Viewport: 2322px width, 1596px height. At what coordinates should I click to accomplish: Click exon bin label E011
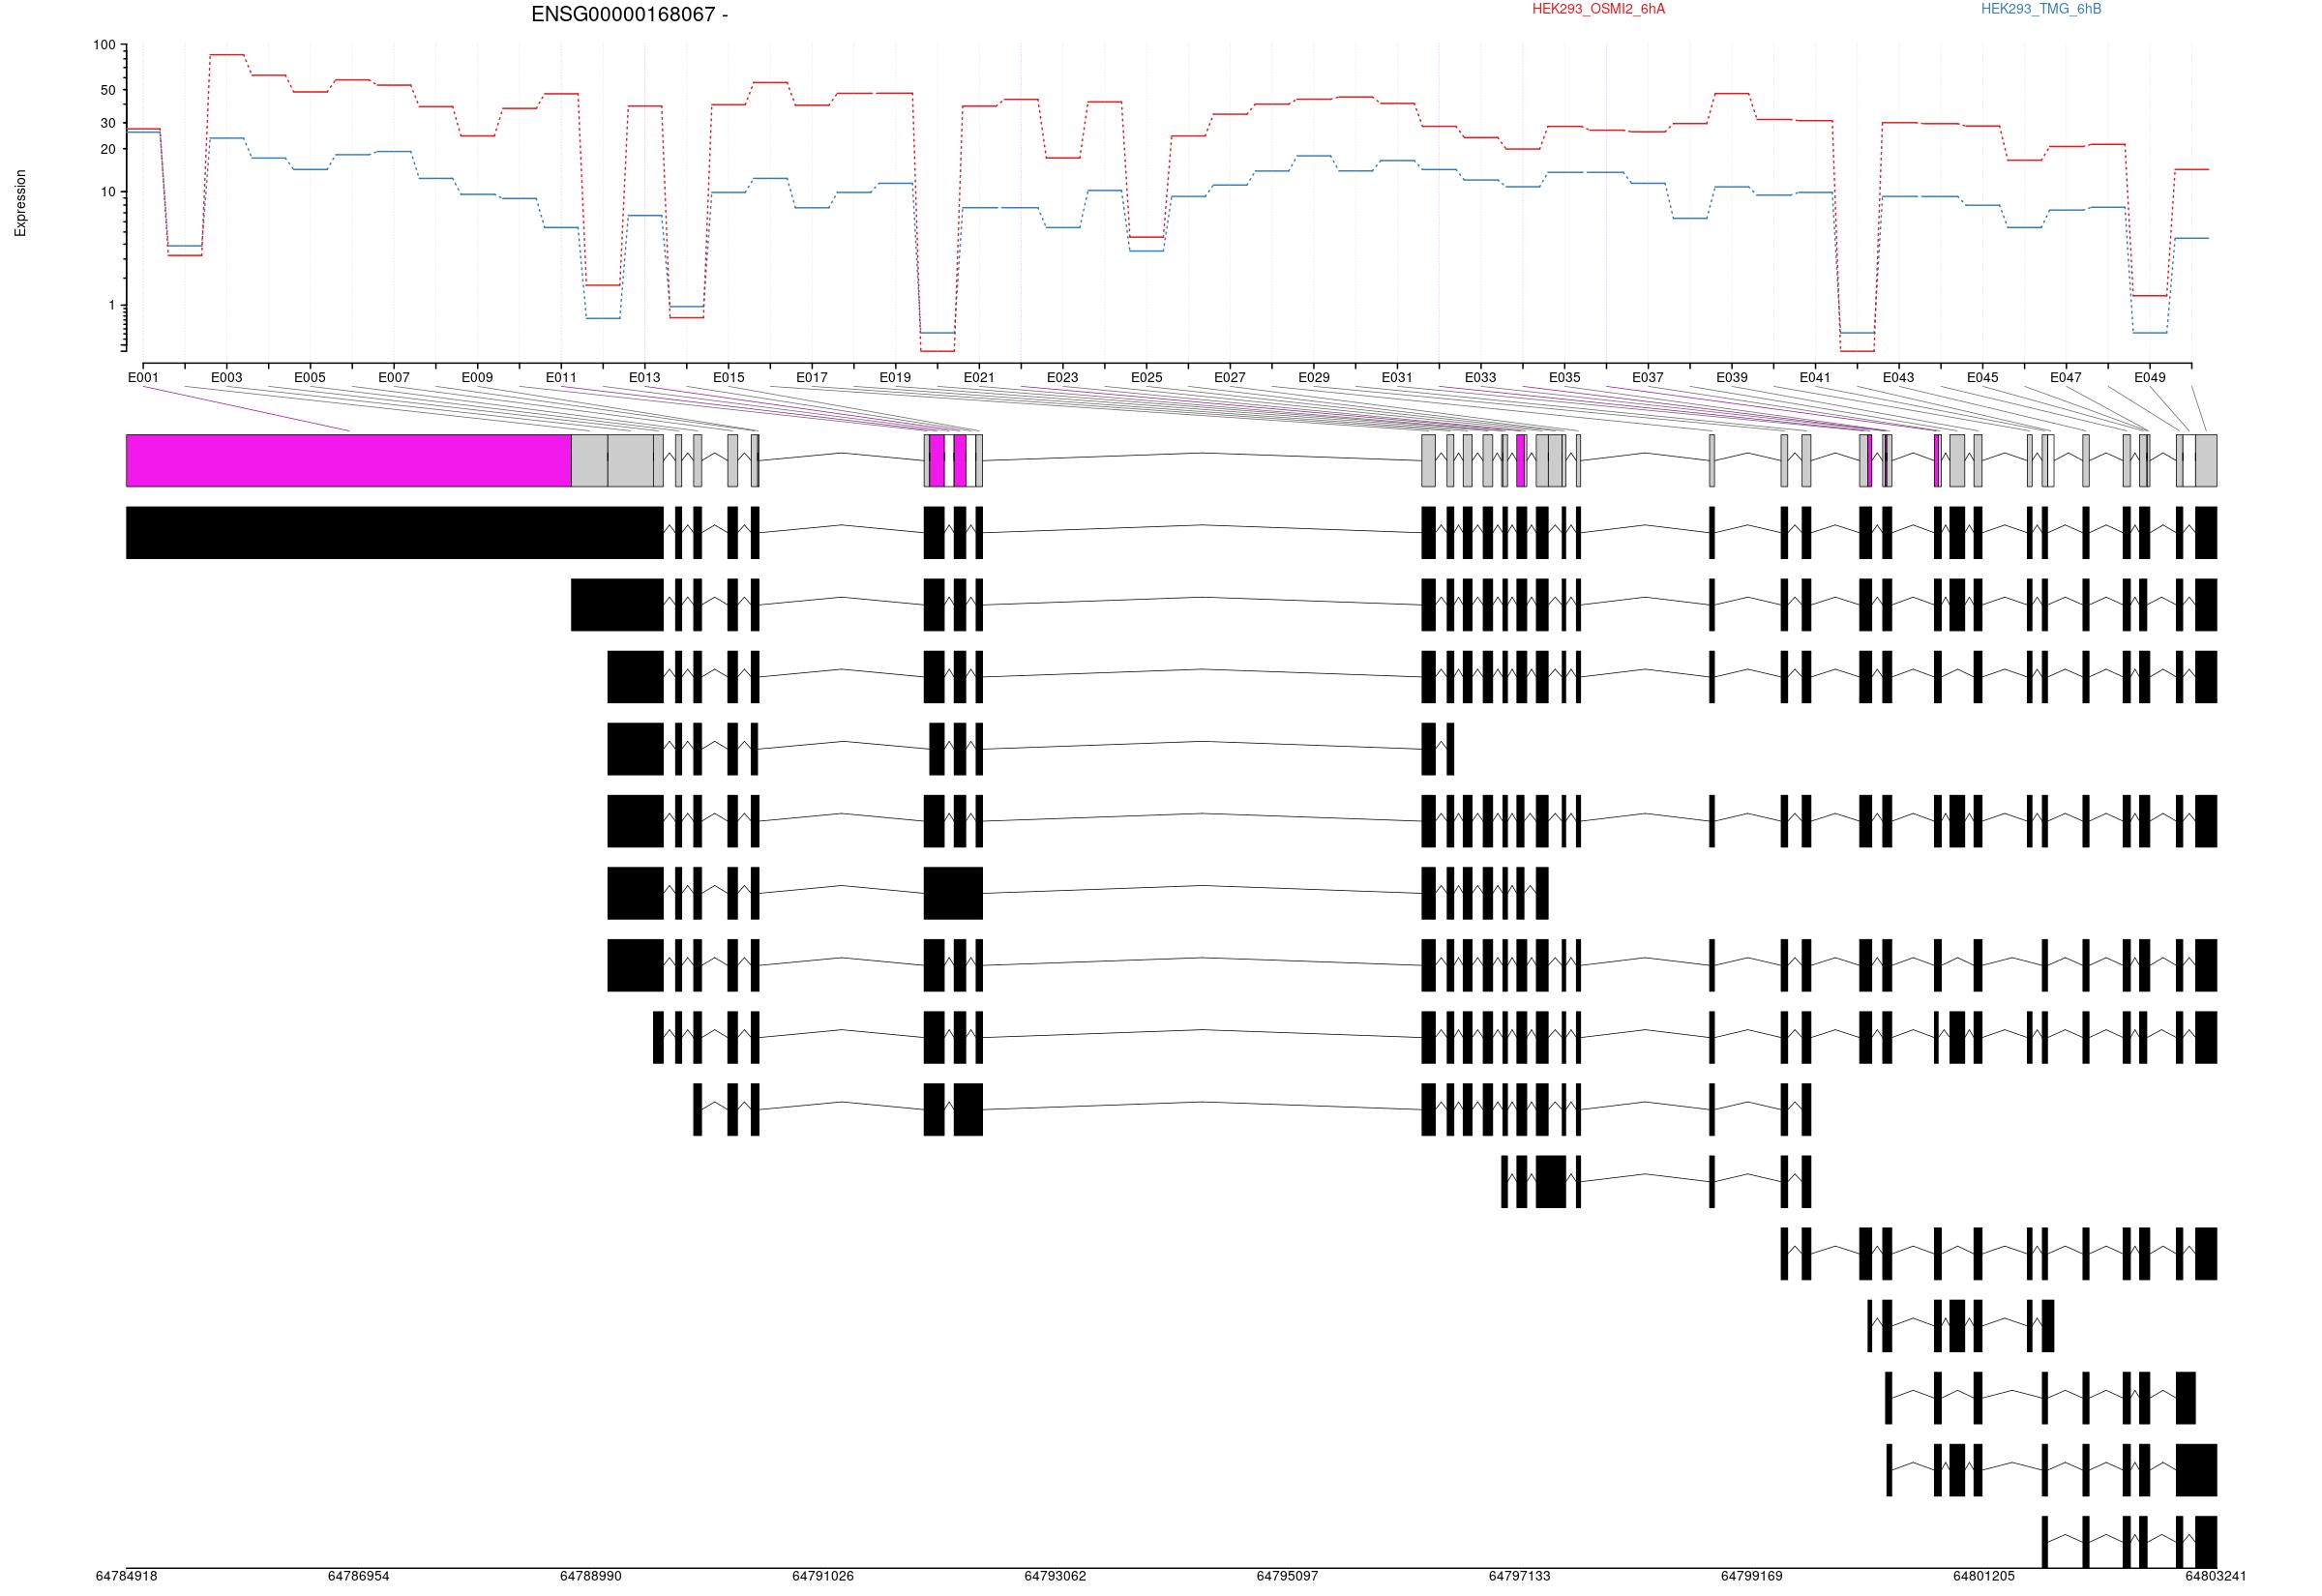point(561,377)
